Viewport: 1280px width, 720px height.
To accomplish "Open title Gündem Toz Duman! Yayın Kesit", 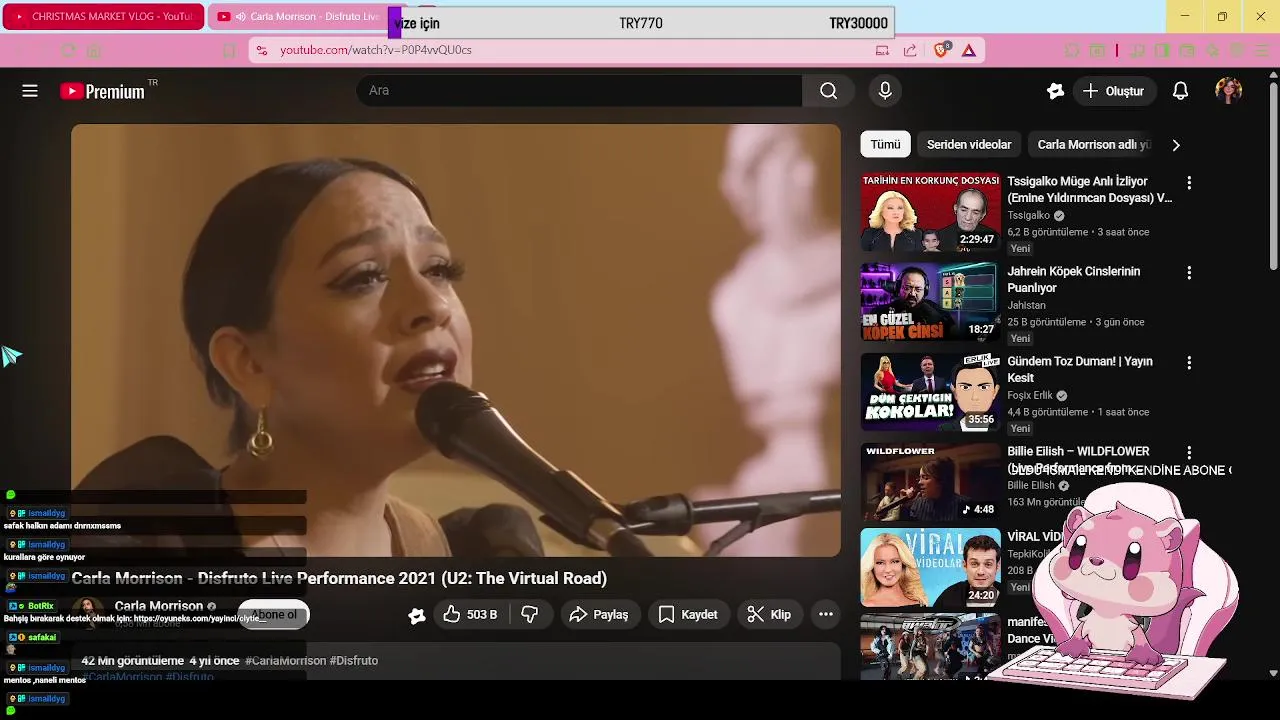I will coord(1080,369).
